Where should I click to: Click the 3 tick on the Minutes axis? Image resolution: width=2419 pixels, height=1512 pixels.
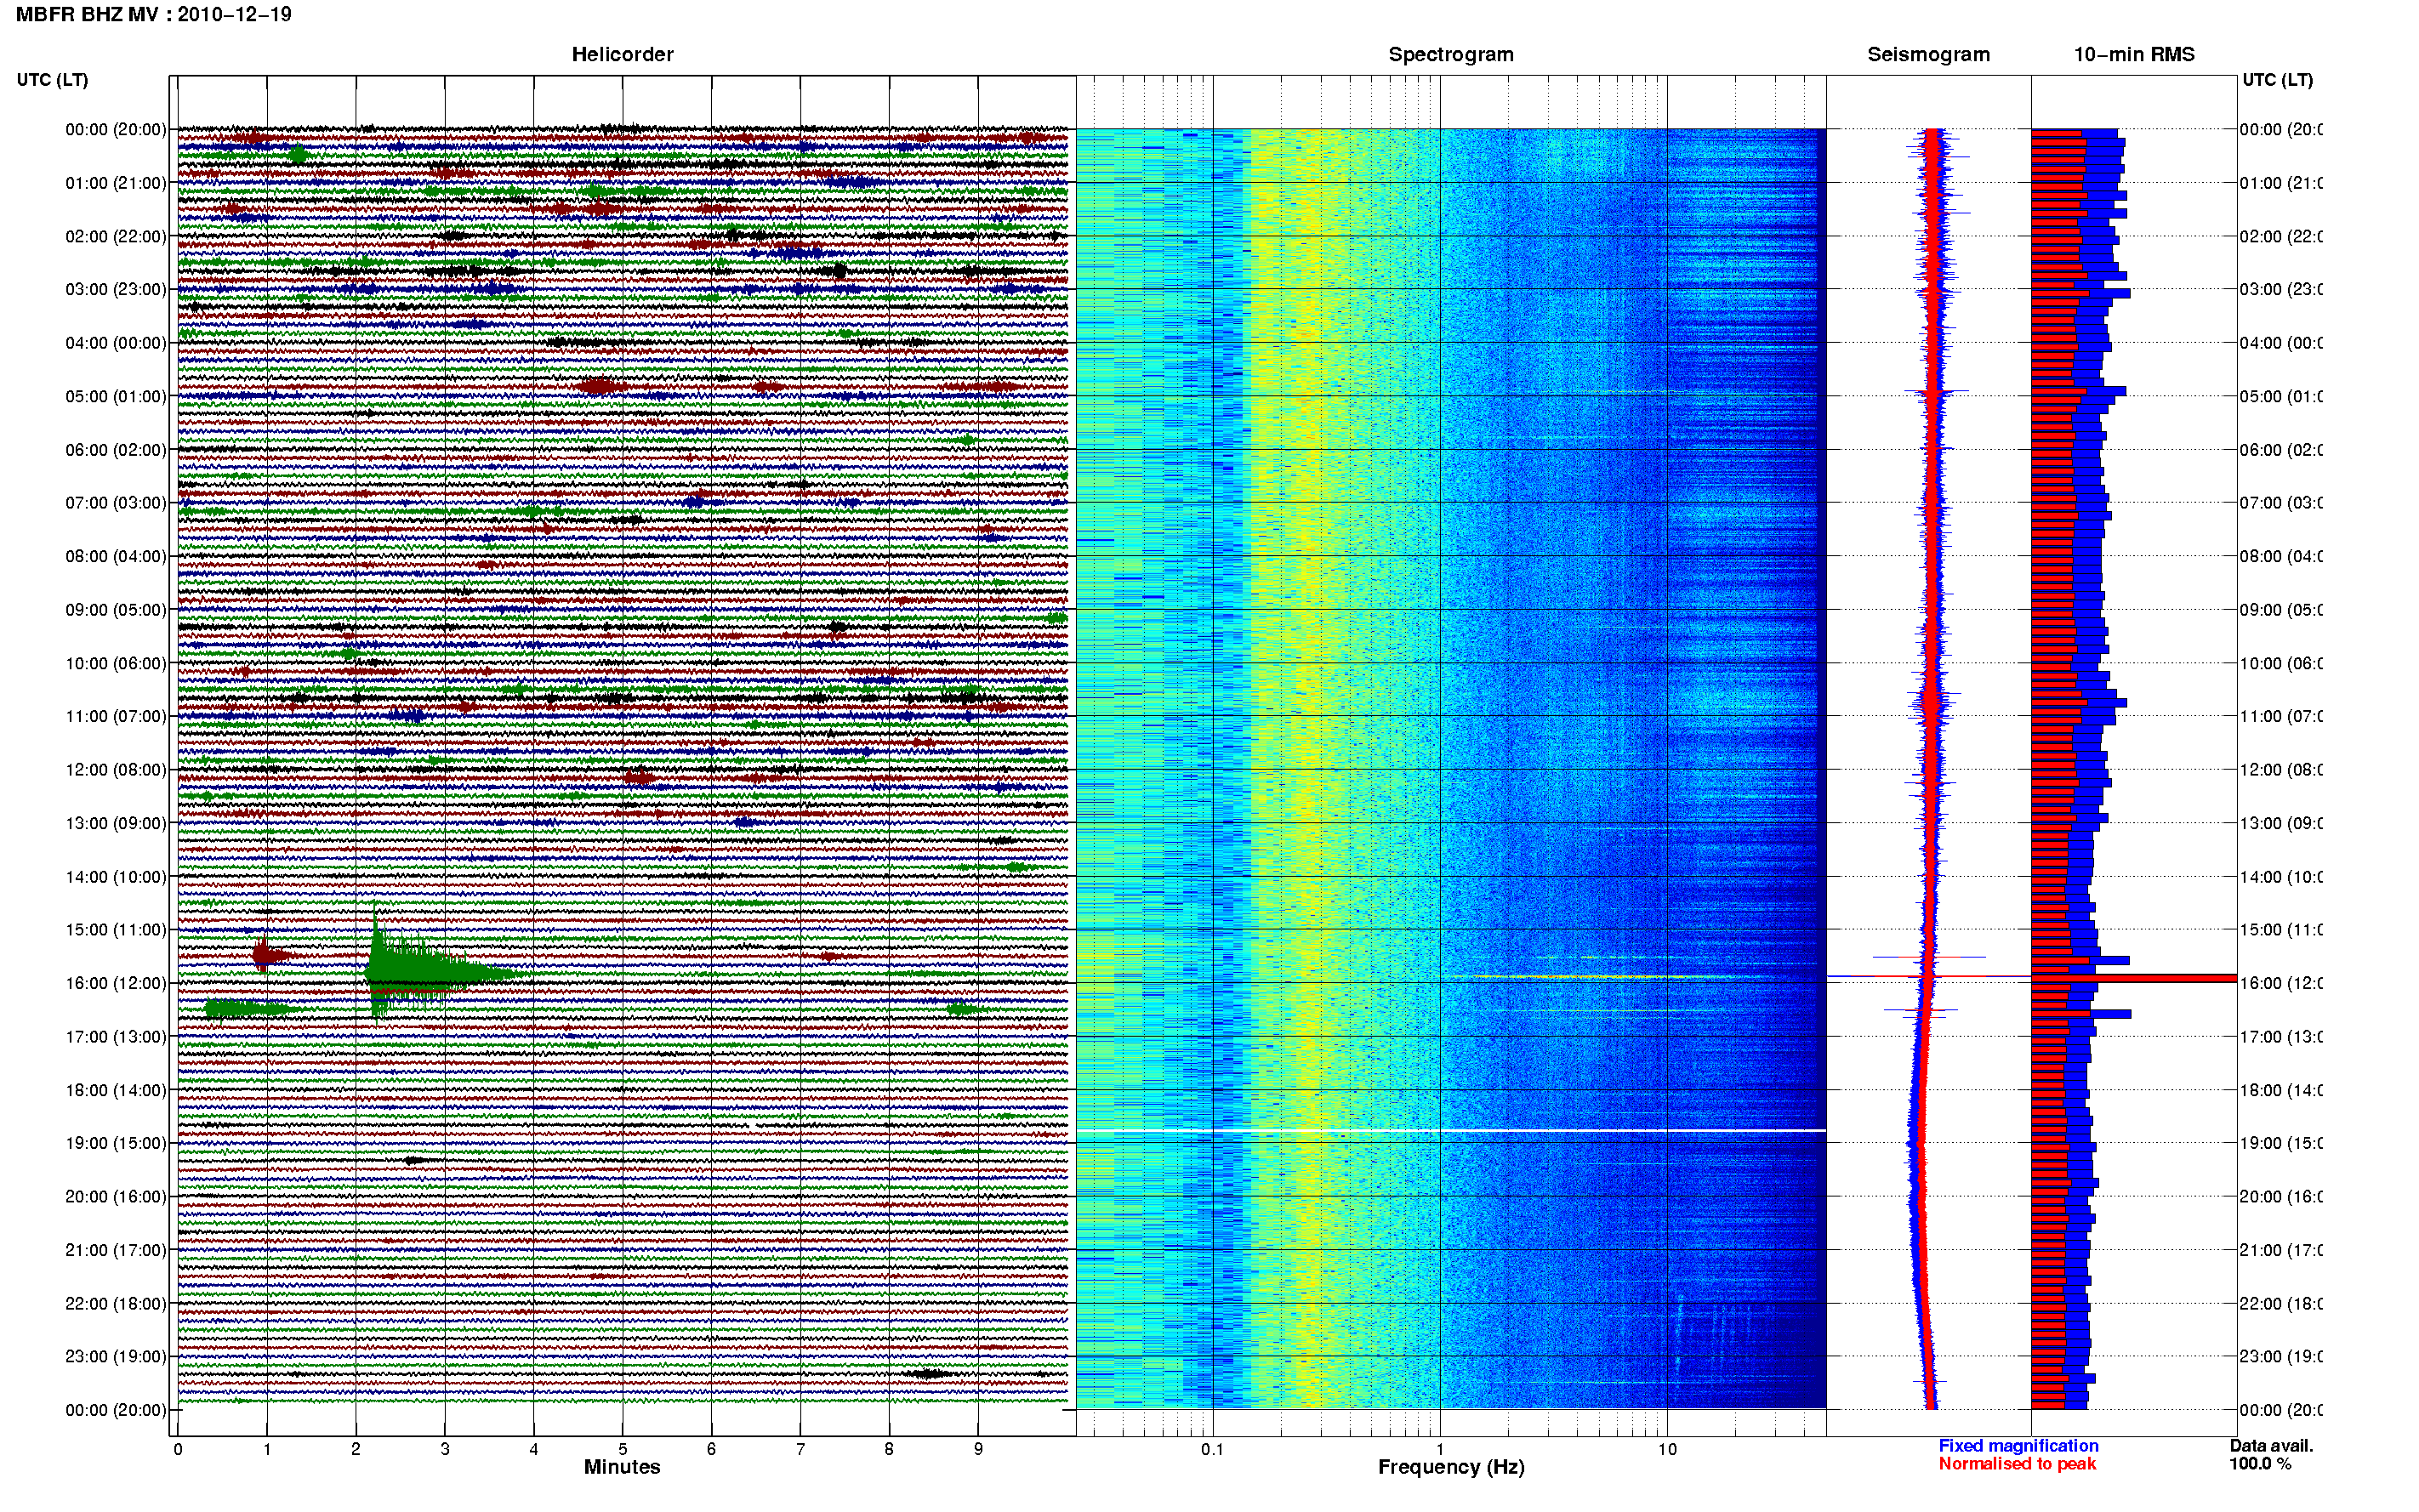coord(445,1449)
